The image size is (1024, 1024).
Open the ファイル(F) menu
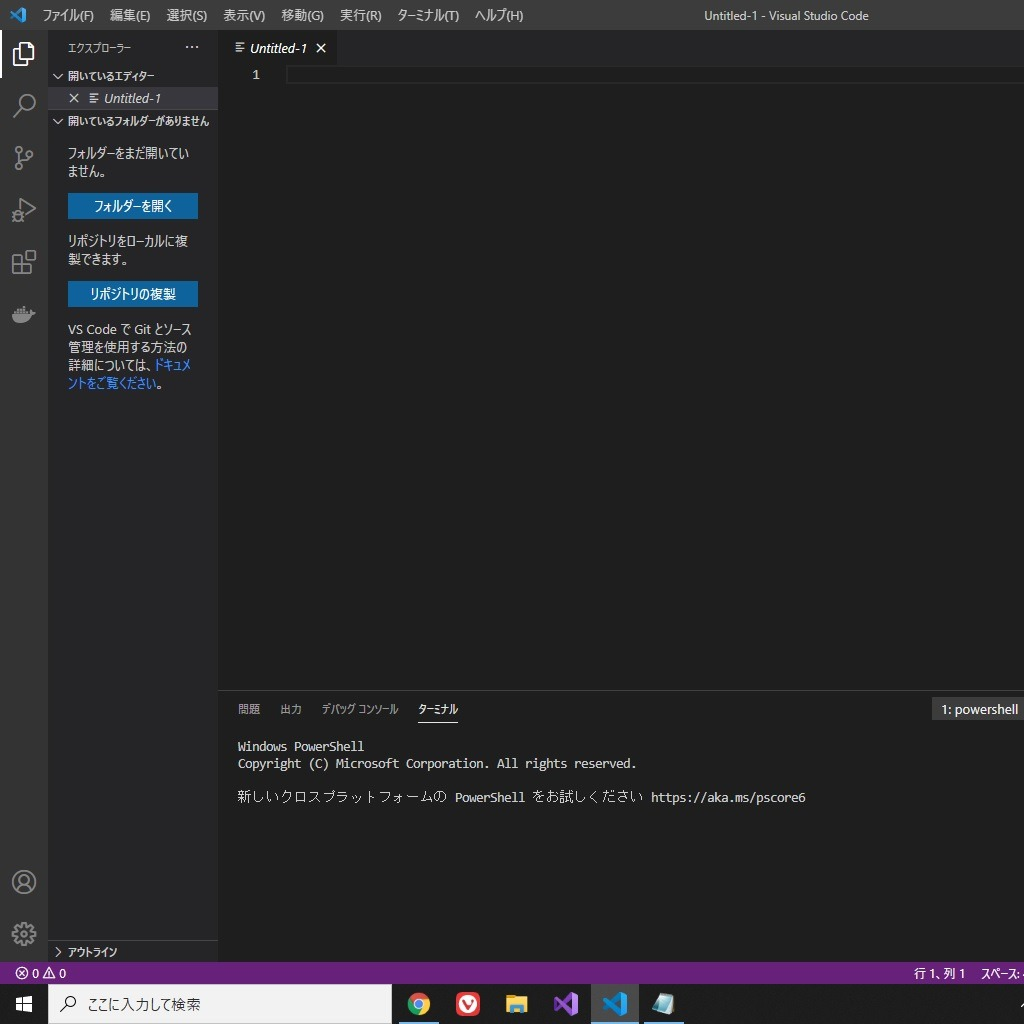coord(68,15)
